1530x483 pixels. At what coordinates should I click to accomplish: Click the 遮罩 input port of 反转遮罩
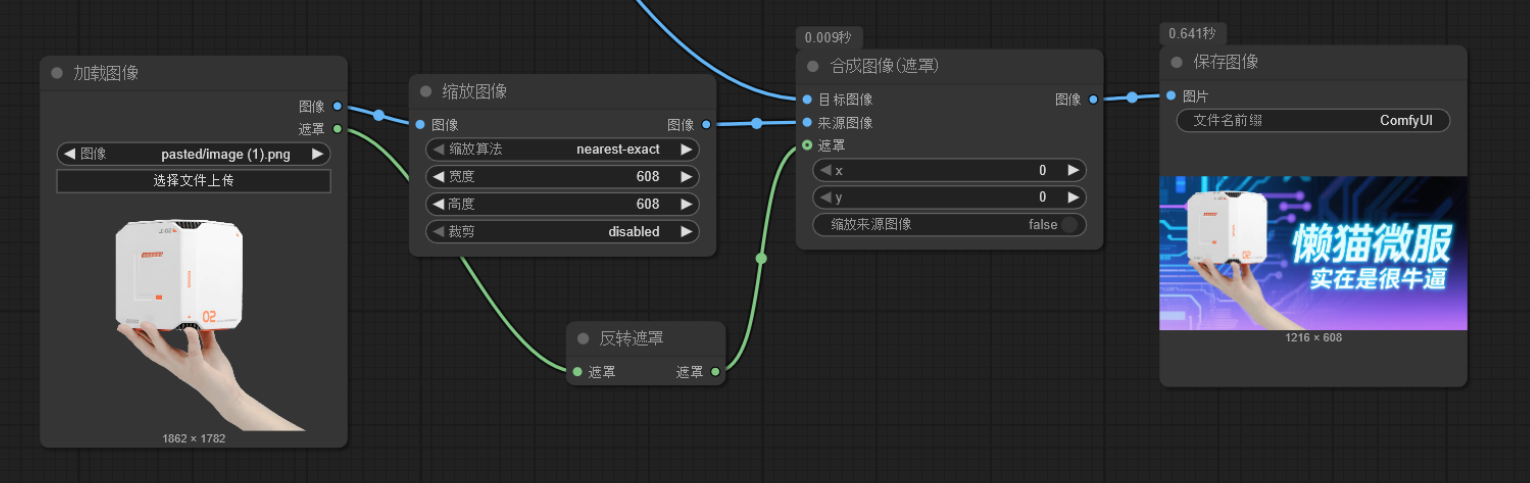[x=577, y=372]
